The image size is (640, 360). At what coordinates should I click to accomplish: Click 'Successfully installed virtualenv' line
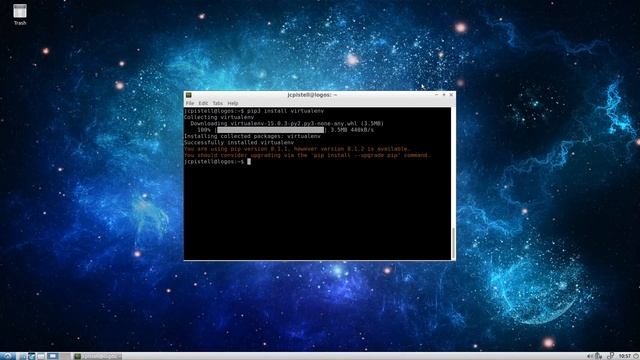(x=239, y=142)
